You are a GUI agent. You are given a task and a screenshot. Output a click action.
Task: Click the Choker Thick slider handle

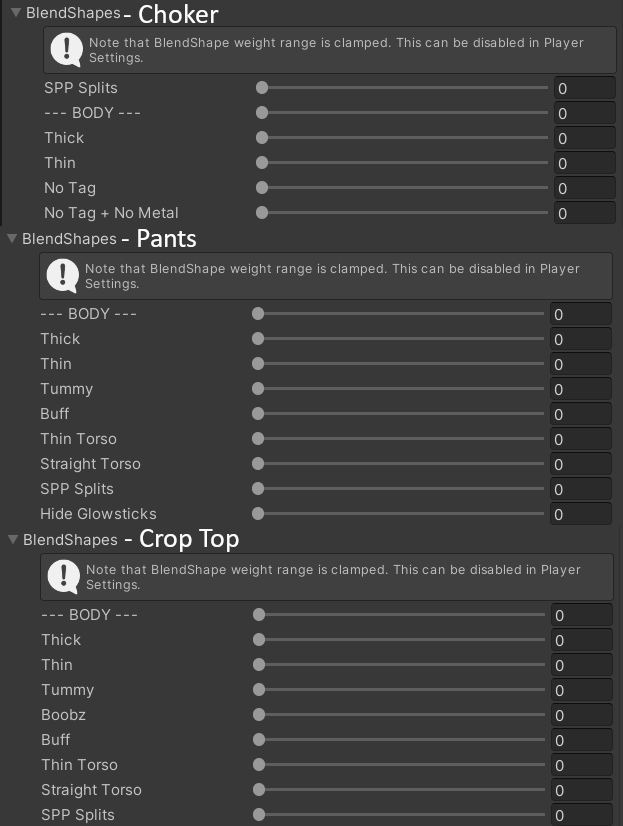[x=262, y=138]
